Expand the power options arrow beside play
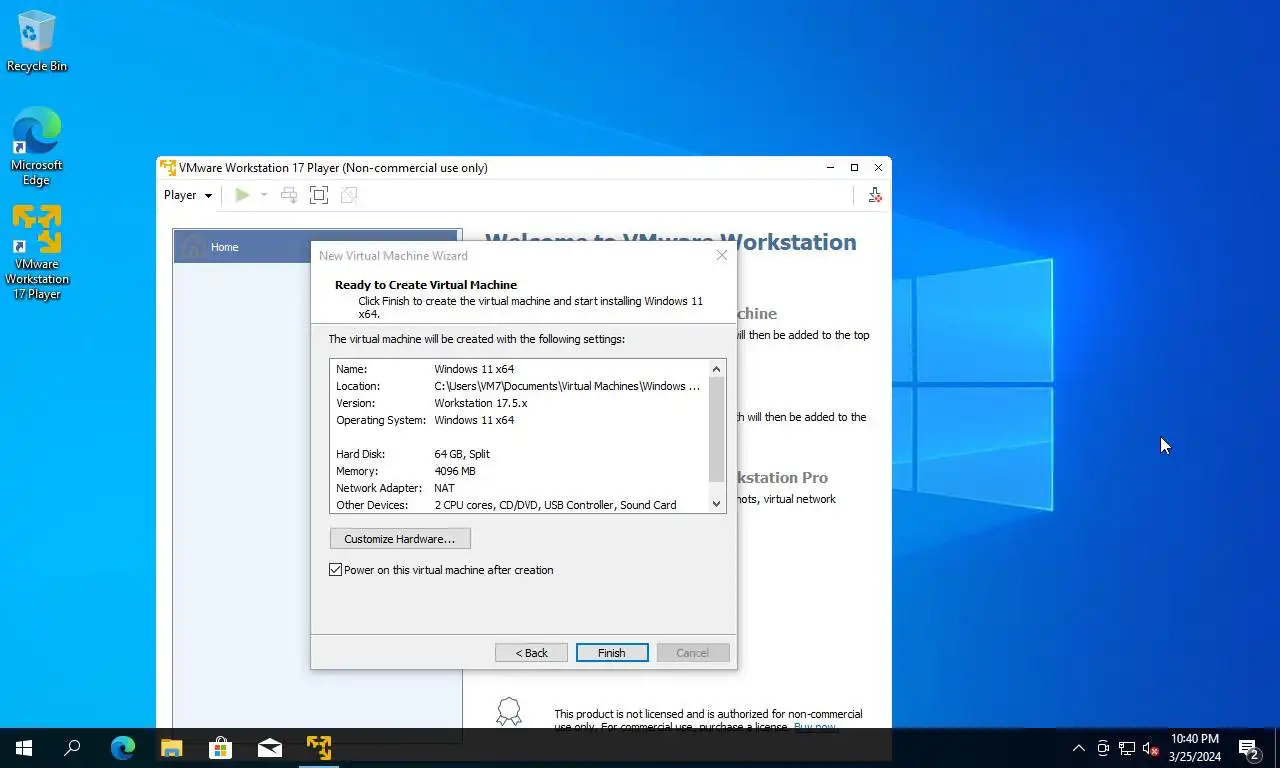 pyautogui.click(x=264, y=195)
